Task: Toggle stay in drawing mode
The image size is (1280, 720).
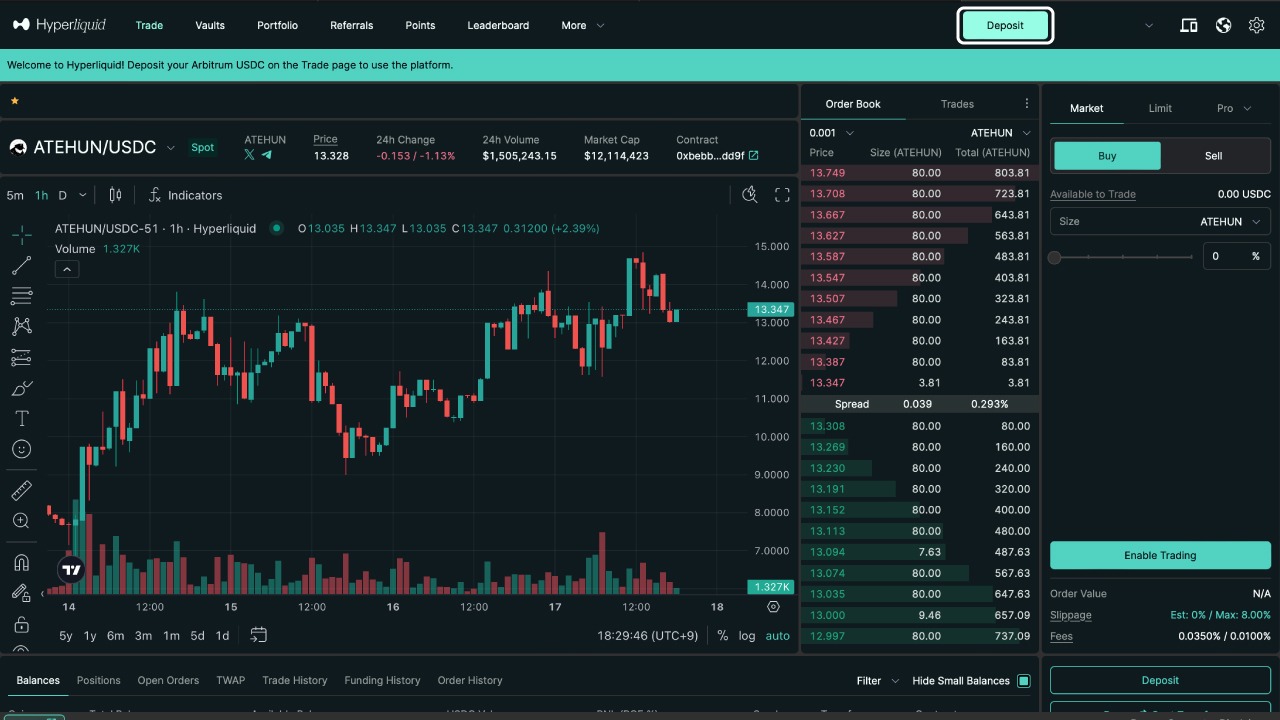Action: (x=21, y=593)
